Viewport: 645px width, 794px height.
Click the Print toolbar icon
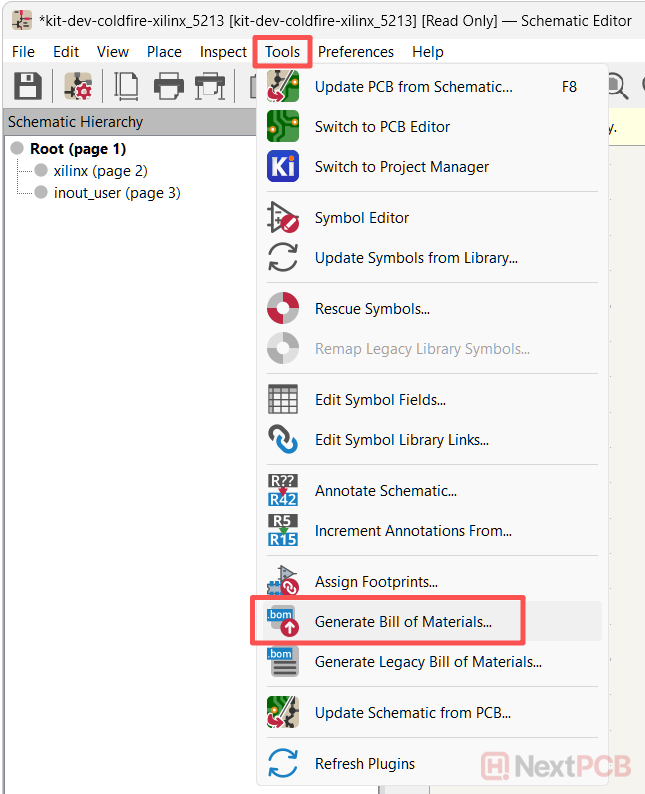tap(168, 86)
